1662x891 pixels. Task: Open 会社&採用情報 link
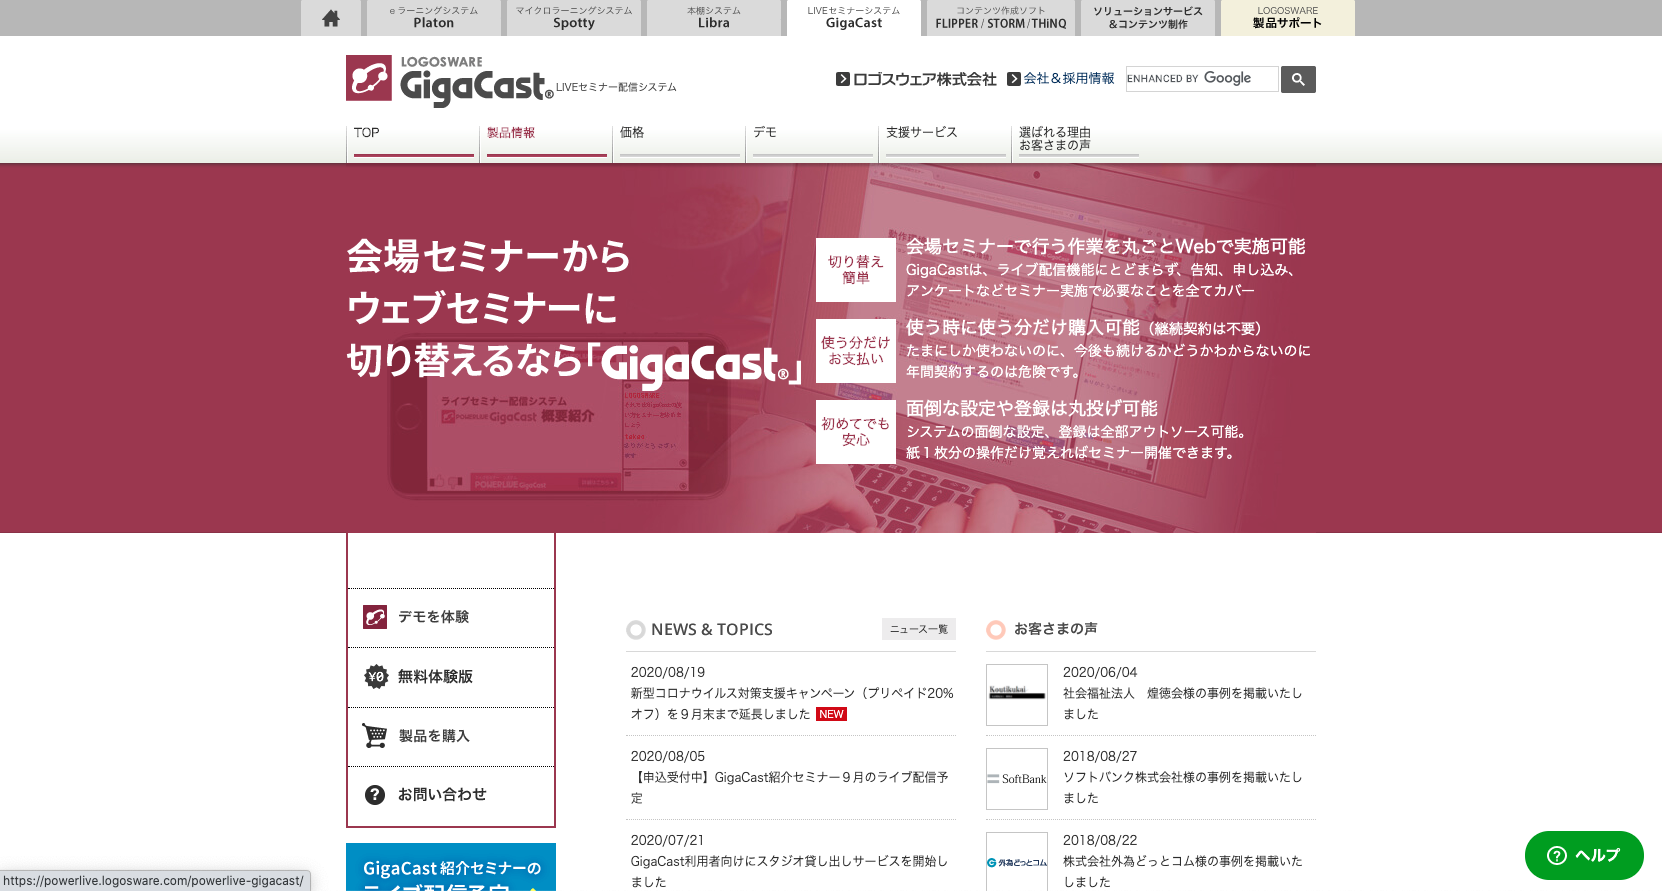tap(1069, 78)
